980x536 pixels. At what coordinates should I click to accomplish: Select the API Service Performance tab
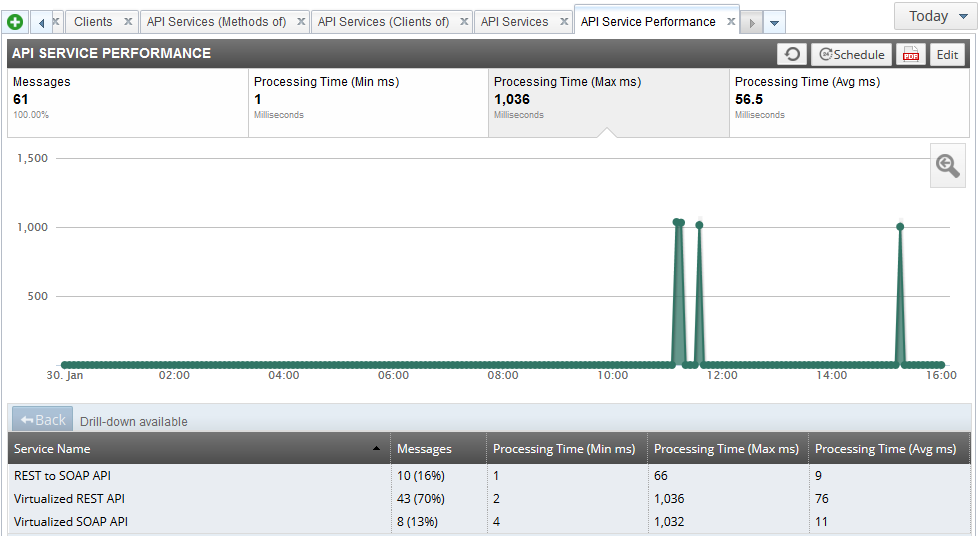(648, 21)
